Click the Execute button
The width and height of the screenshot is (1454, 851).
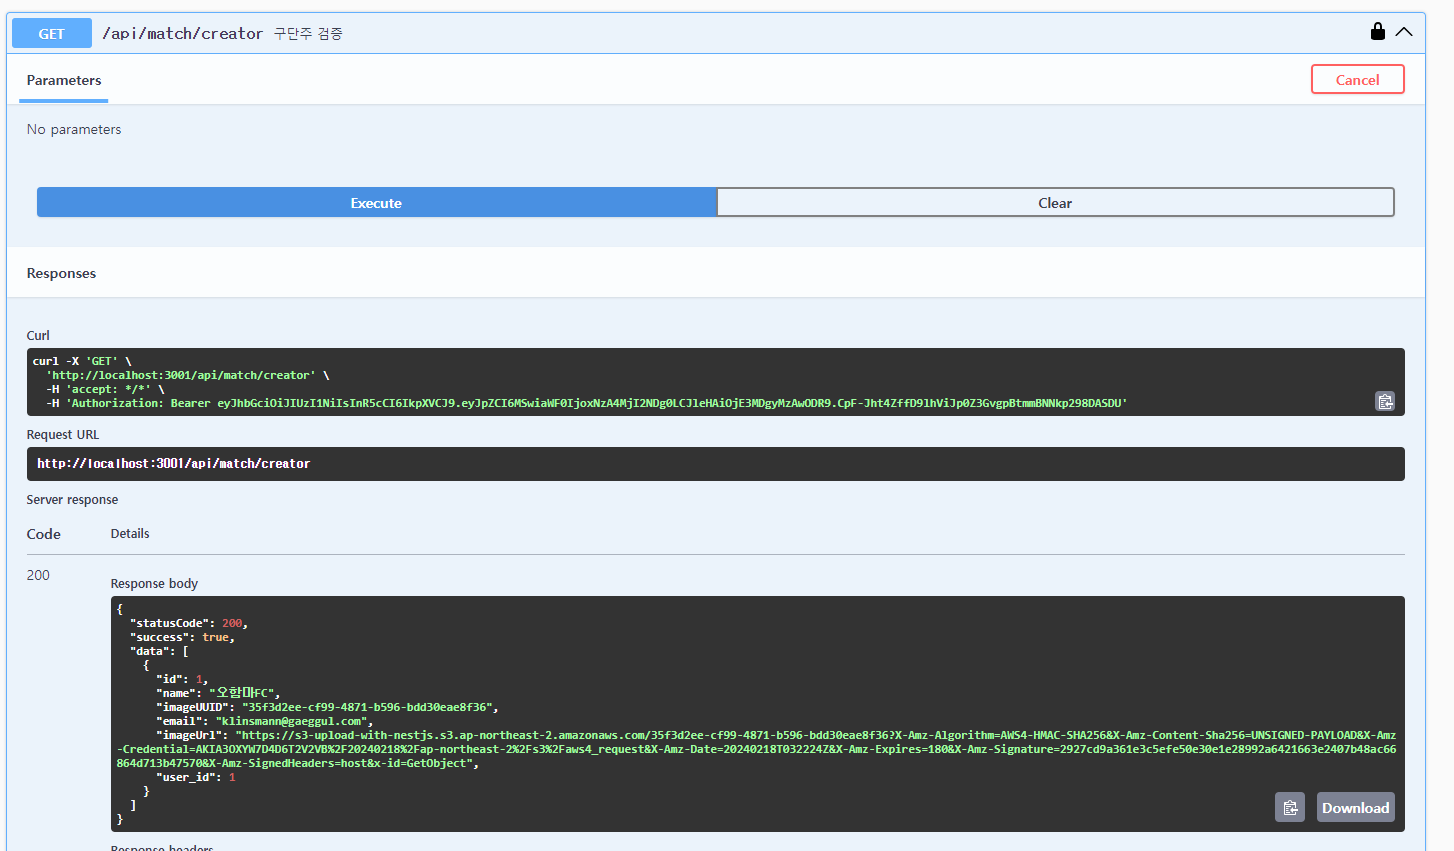(x=376, y=202)
